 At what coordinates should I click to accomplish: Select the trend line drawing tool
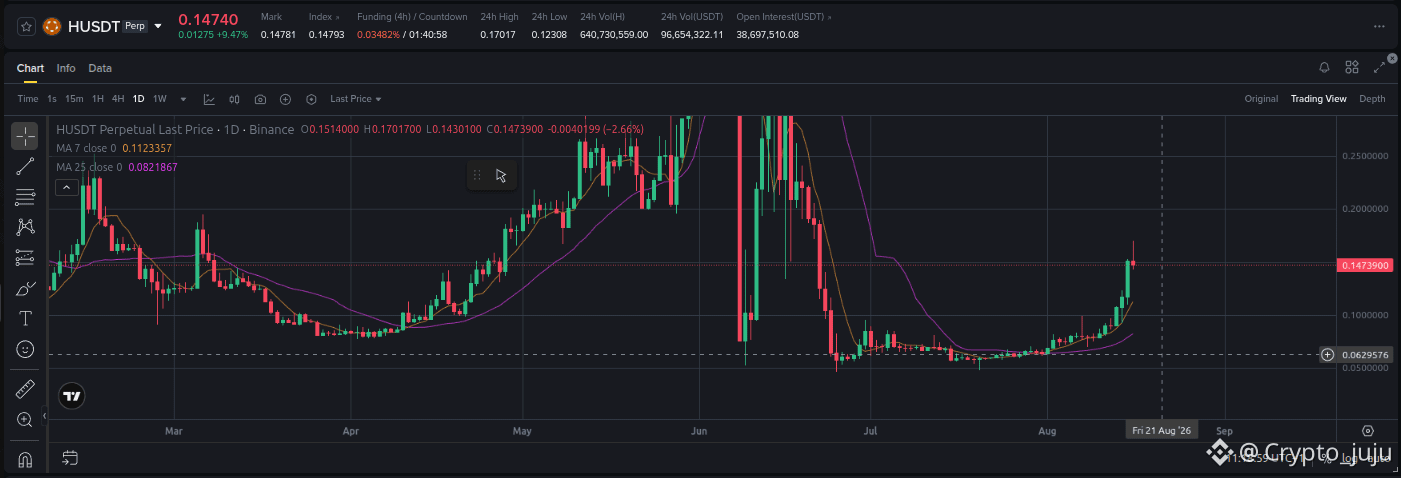pyautogui.click(x=25, y=167)
